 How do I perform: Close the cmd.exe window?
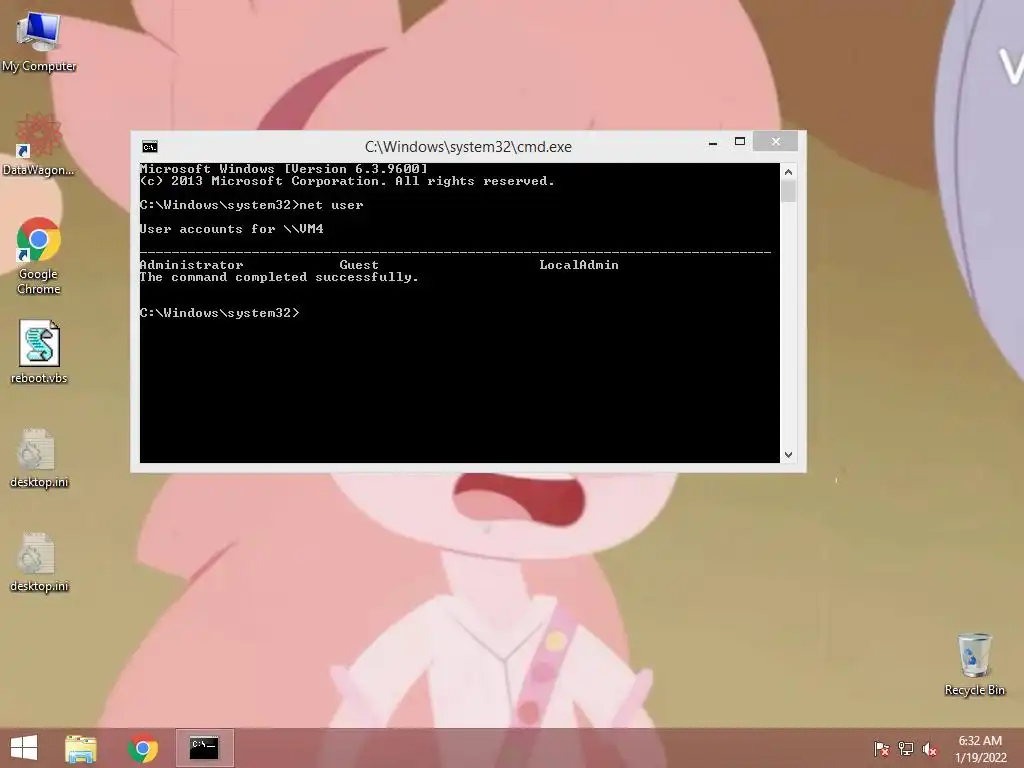click(x=775, y=141)
